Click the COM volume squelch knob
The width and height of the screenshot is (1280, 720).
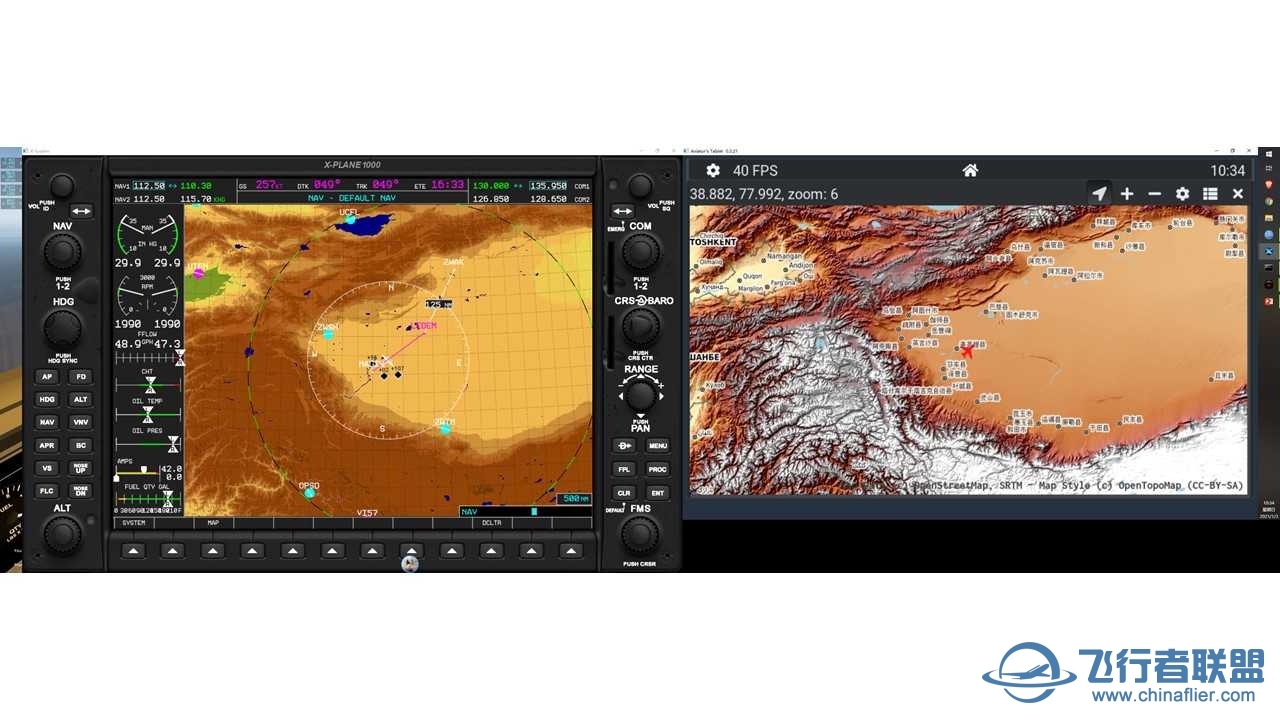640,185
